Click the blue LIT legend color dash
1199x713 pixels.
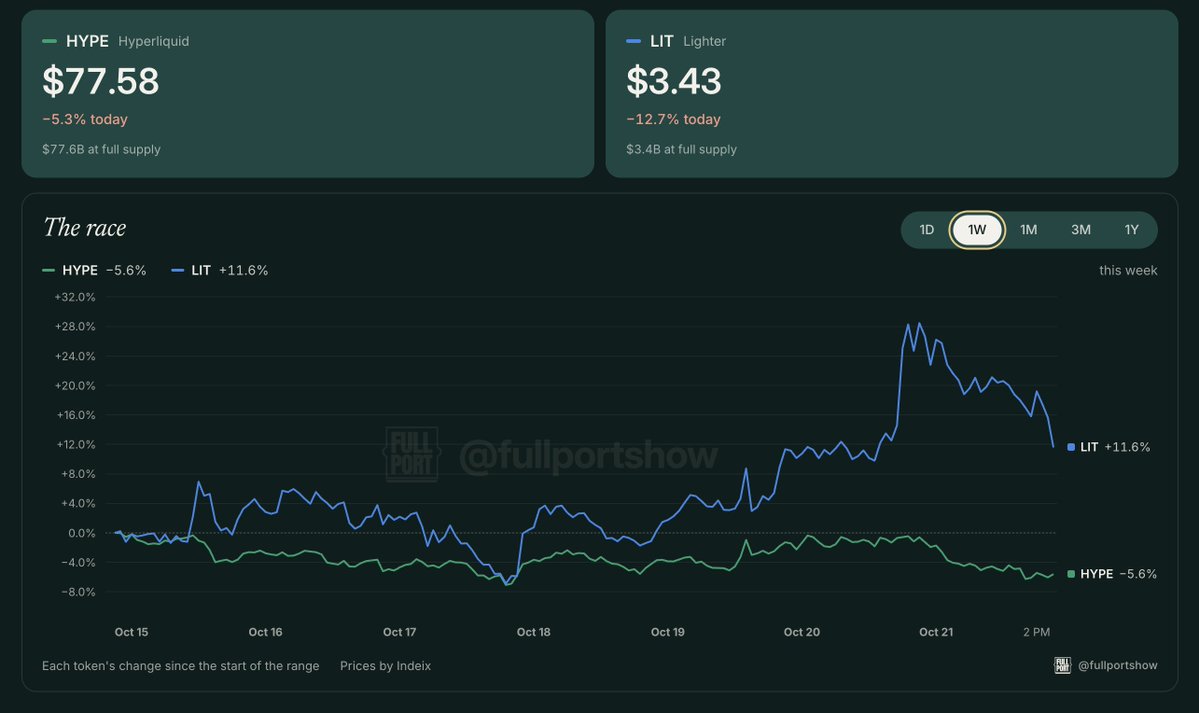coord(177,270)
